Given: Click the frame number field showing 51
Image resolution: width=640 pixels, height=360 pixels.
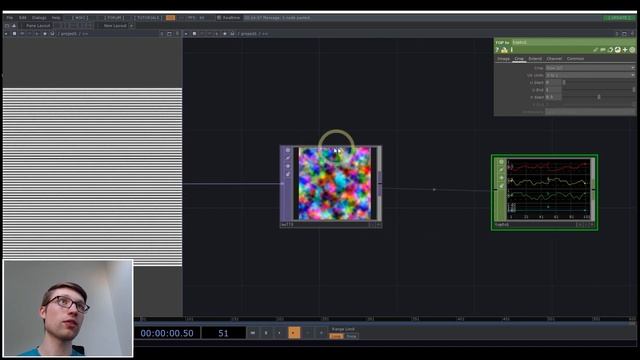Looking at the screenshot, I should (x=223, y=333).
